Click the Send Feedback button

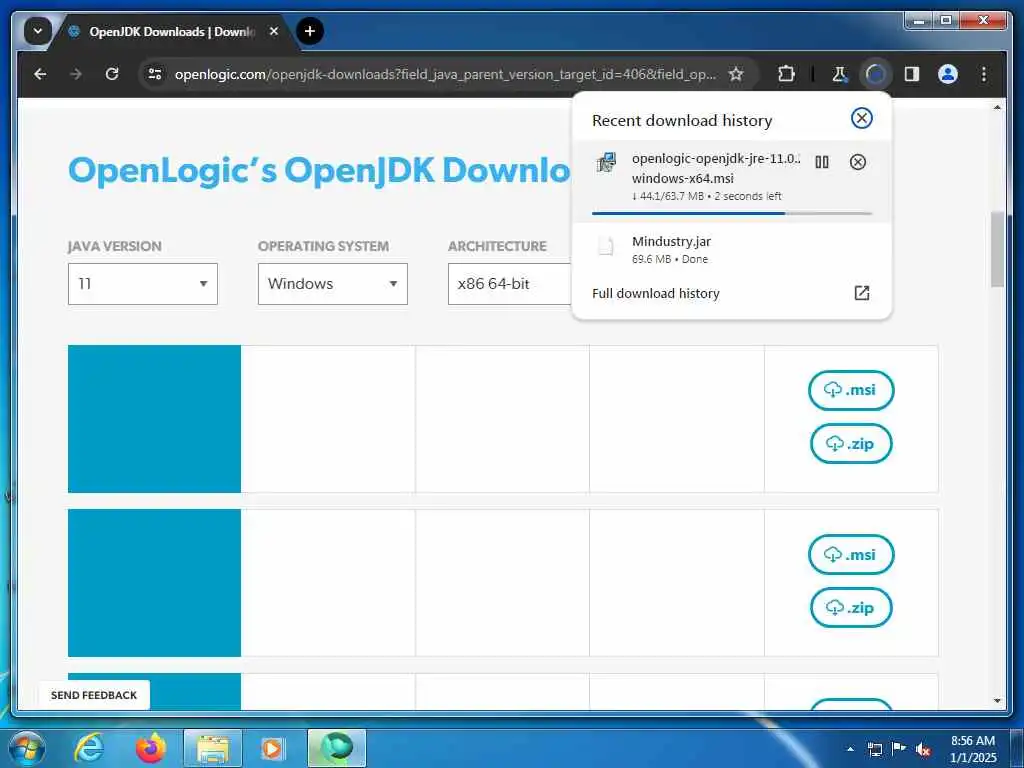[x=94, y=695]
